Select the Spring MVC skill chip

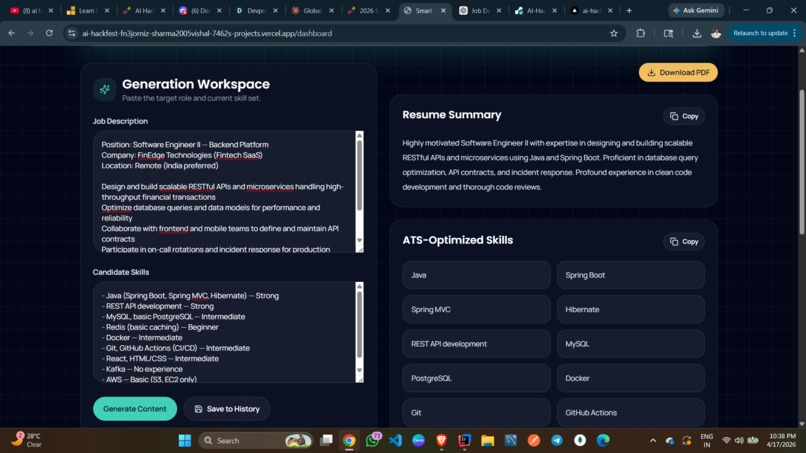(477, 310)
